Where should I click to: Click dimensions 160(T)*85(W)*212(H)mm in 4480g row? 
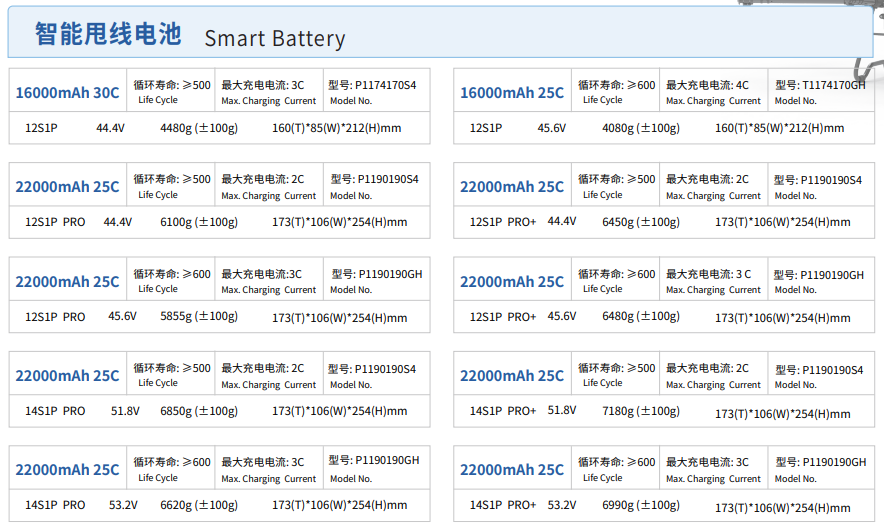[337, 128]
